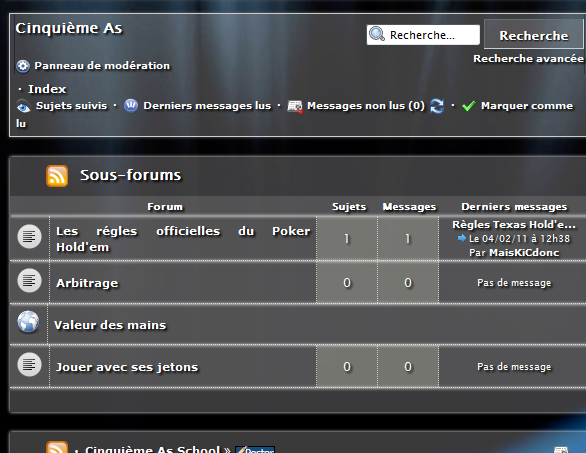586x453 pixels.
Task: Click the Messages non lus envelope icon
Action: click(294, 107)
